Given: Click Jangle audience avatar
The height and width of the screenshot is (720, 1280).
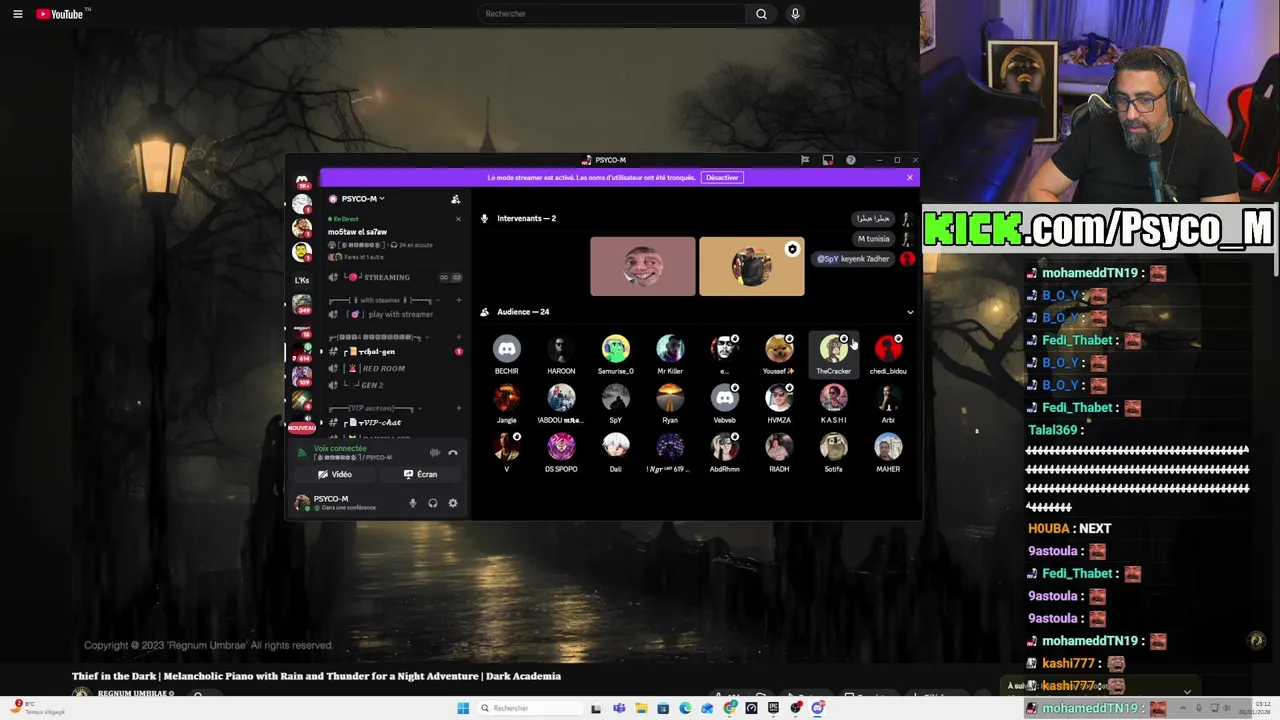Looking at the screenshot, I should click(x=507, y=398).
